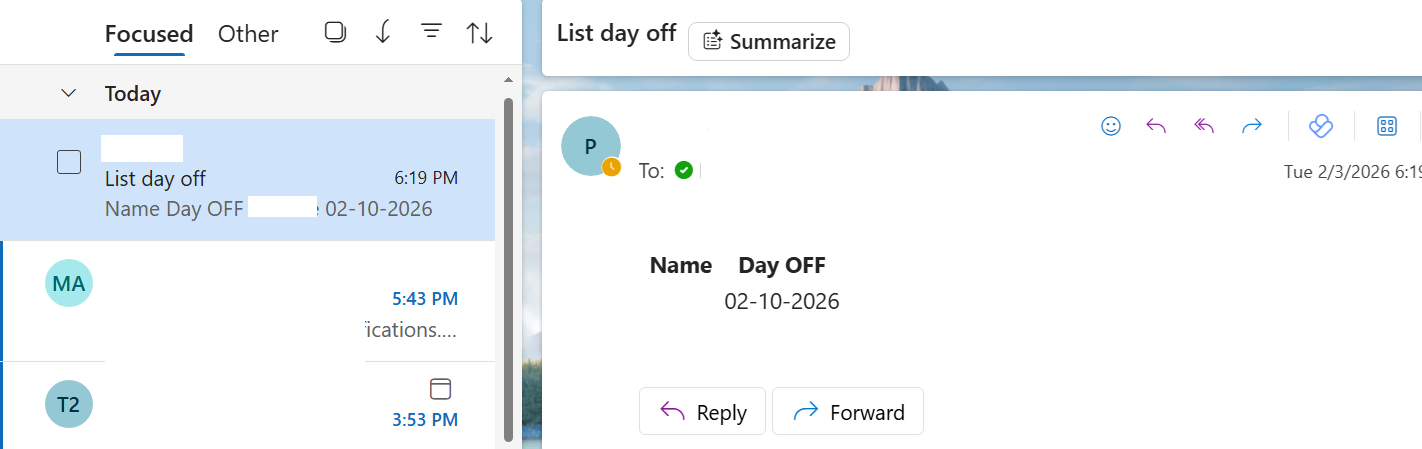Click the reply arrow icon in header
This screenshot has width=1422, height=449.
click(1156, 126)
